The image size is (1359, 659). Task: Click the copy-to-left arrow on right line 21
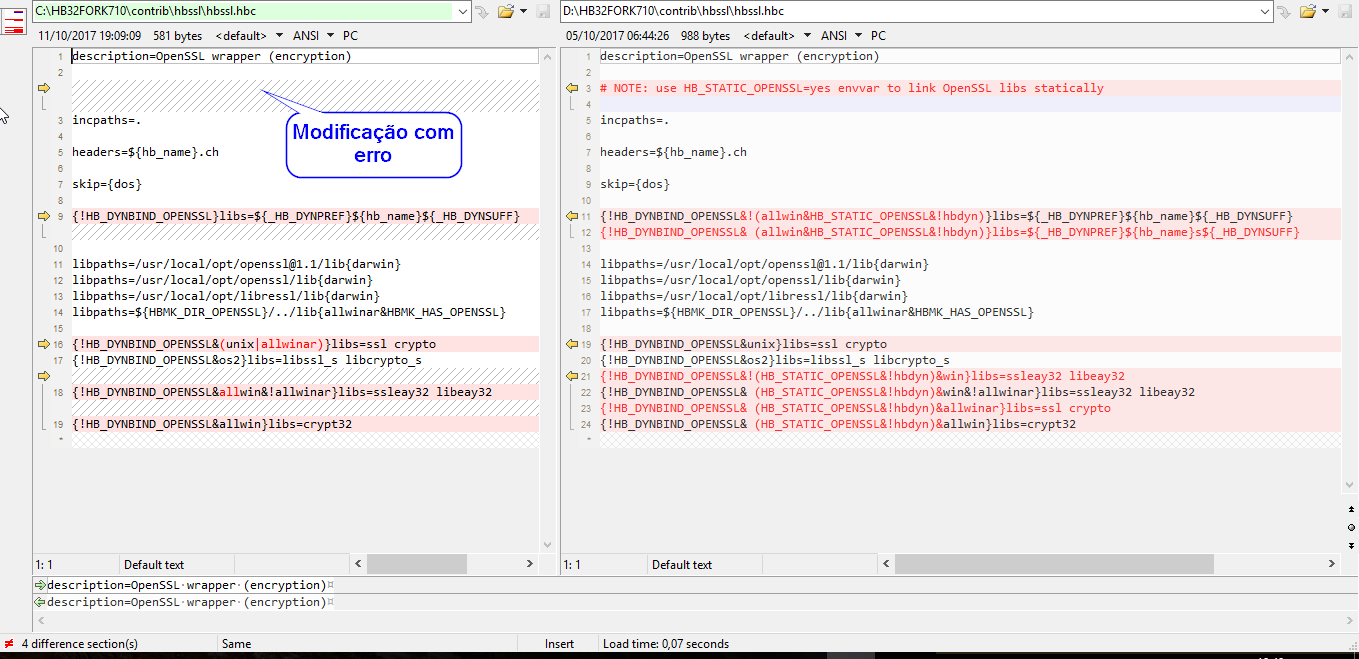click(x=572, y=376)
